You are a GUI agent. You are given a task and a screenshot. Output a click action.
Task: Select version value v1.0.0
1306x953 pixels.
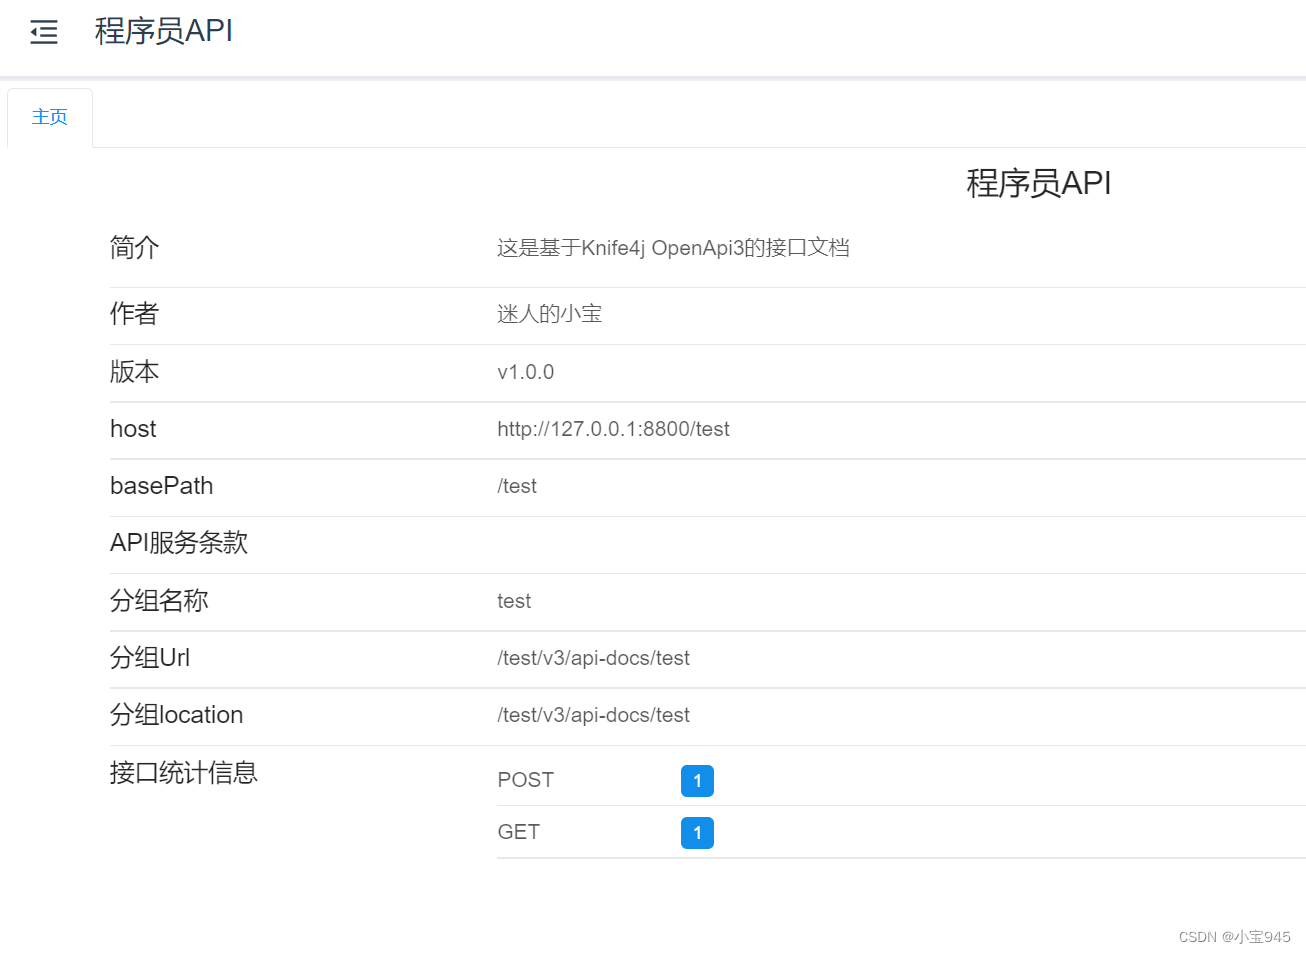point(525,372)
